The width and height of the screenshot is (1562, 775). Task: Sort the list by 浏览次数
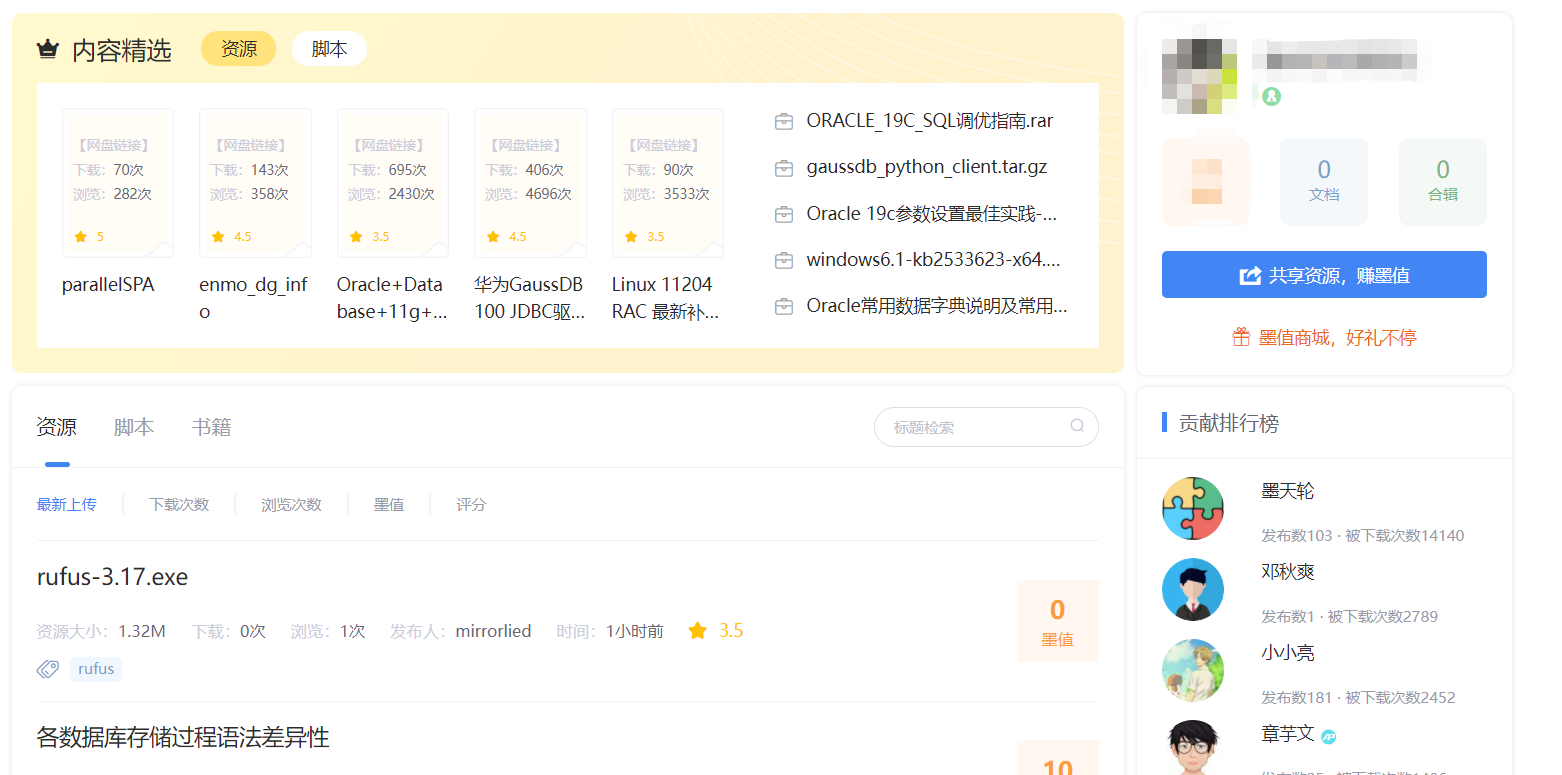tap(292, 505)
